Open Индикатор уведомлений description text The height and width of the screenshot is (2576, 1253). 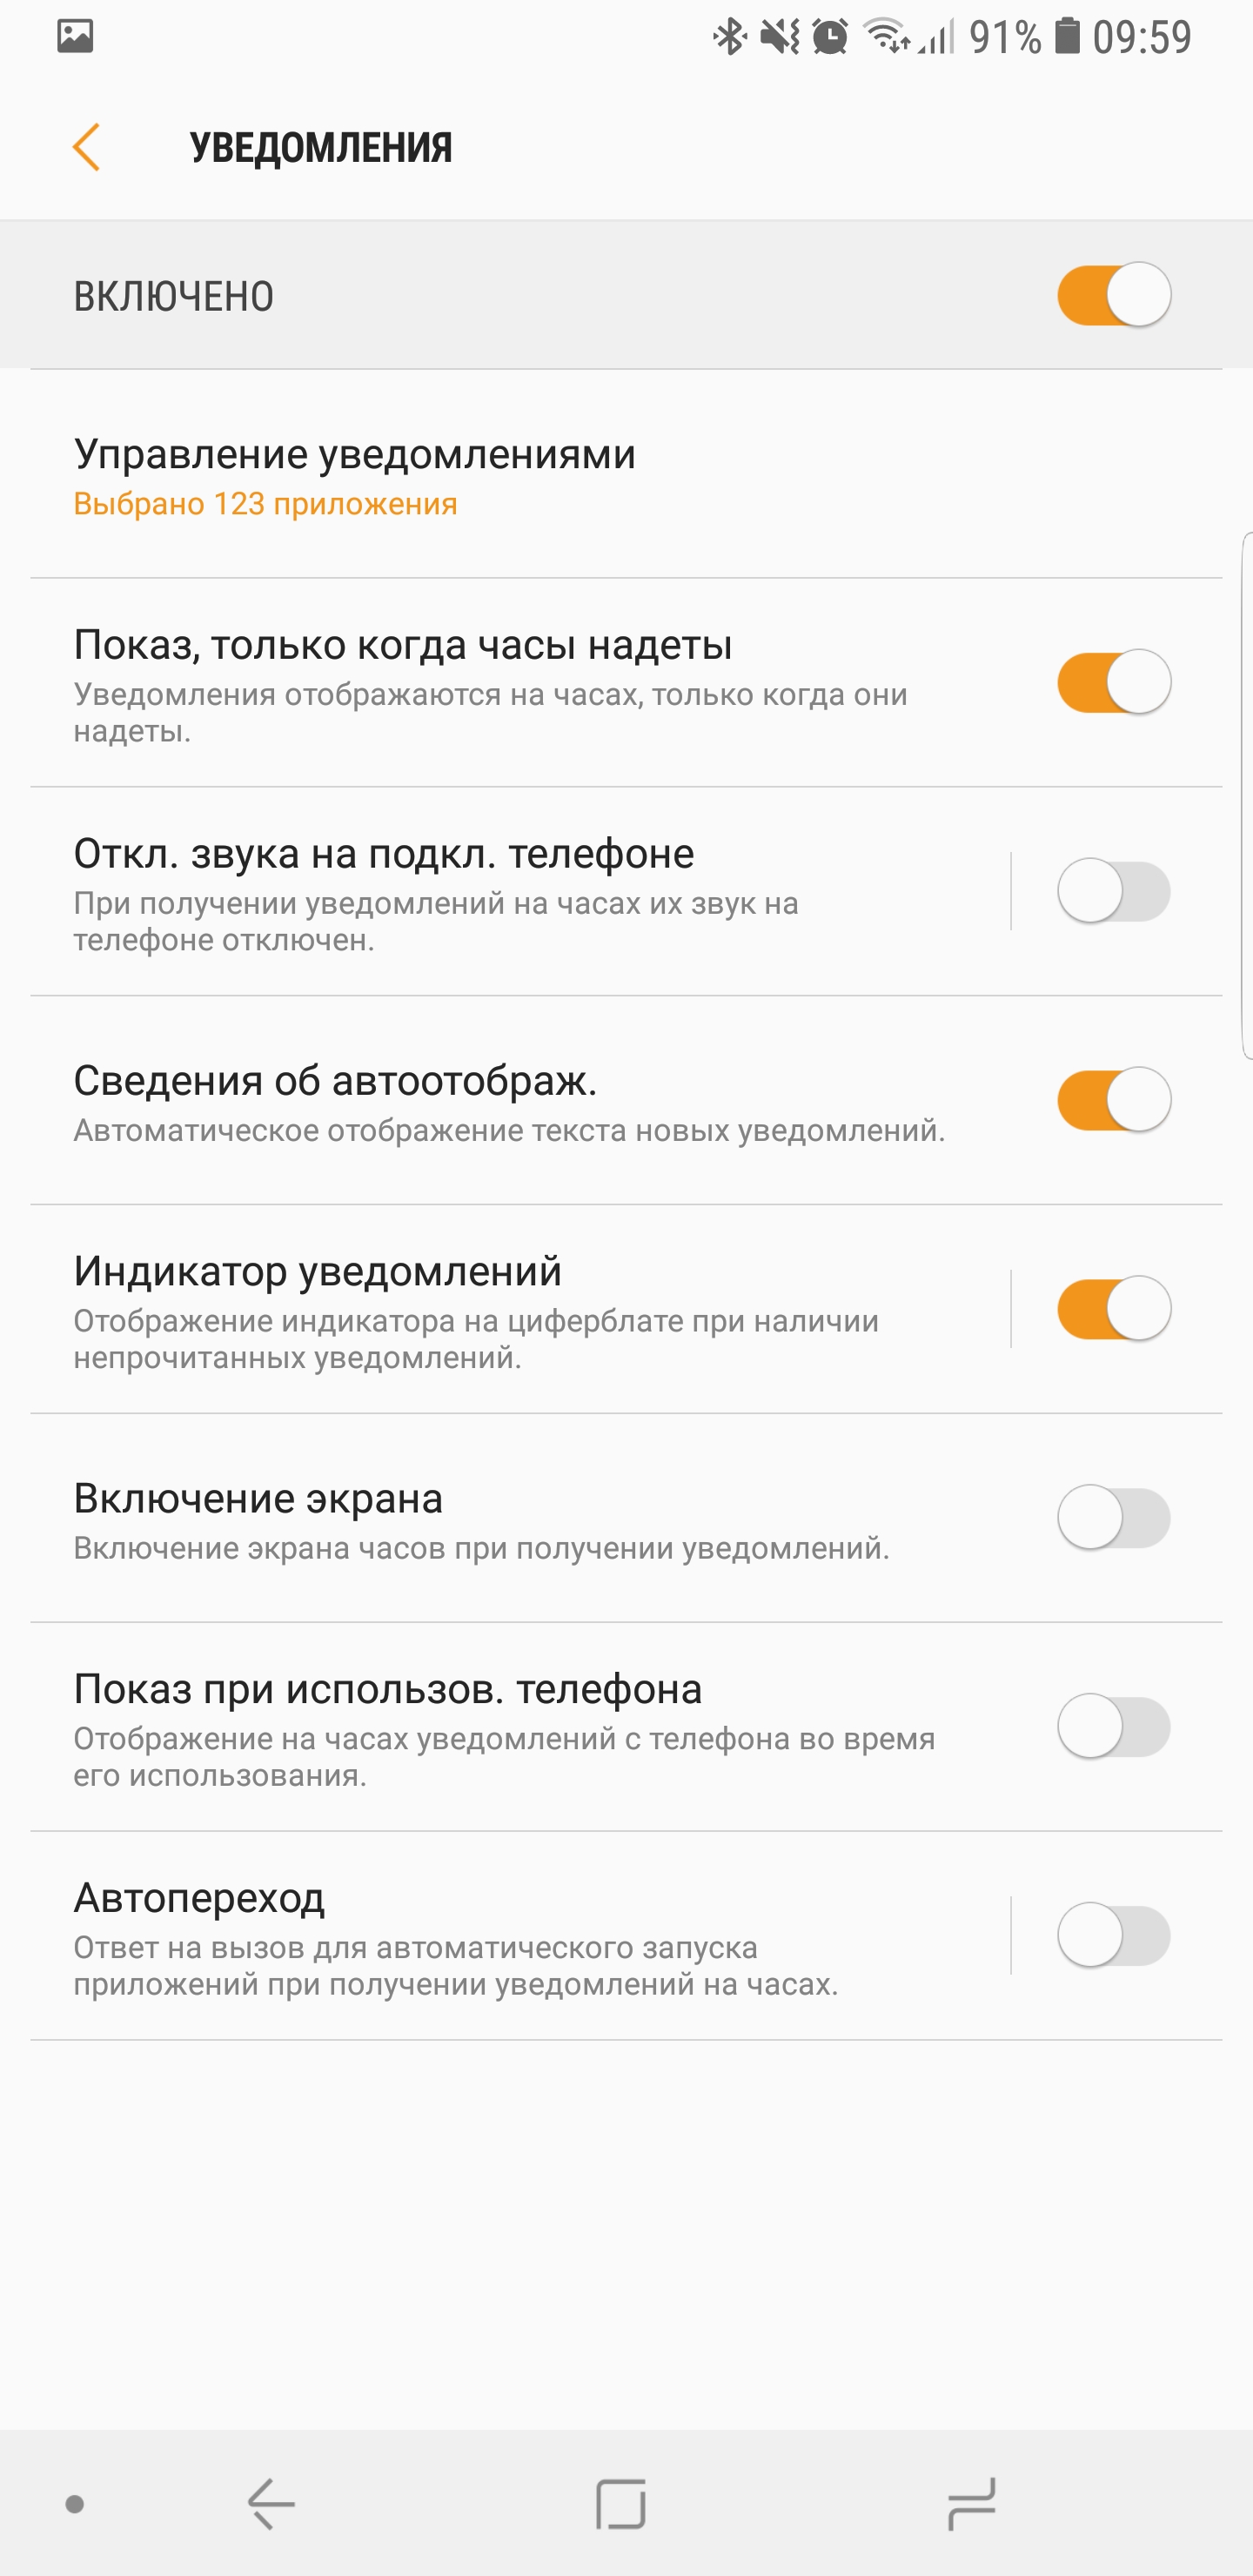tap(476, 1339)
